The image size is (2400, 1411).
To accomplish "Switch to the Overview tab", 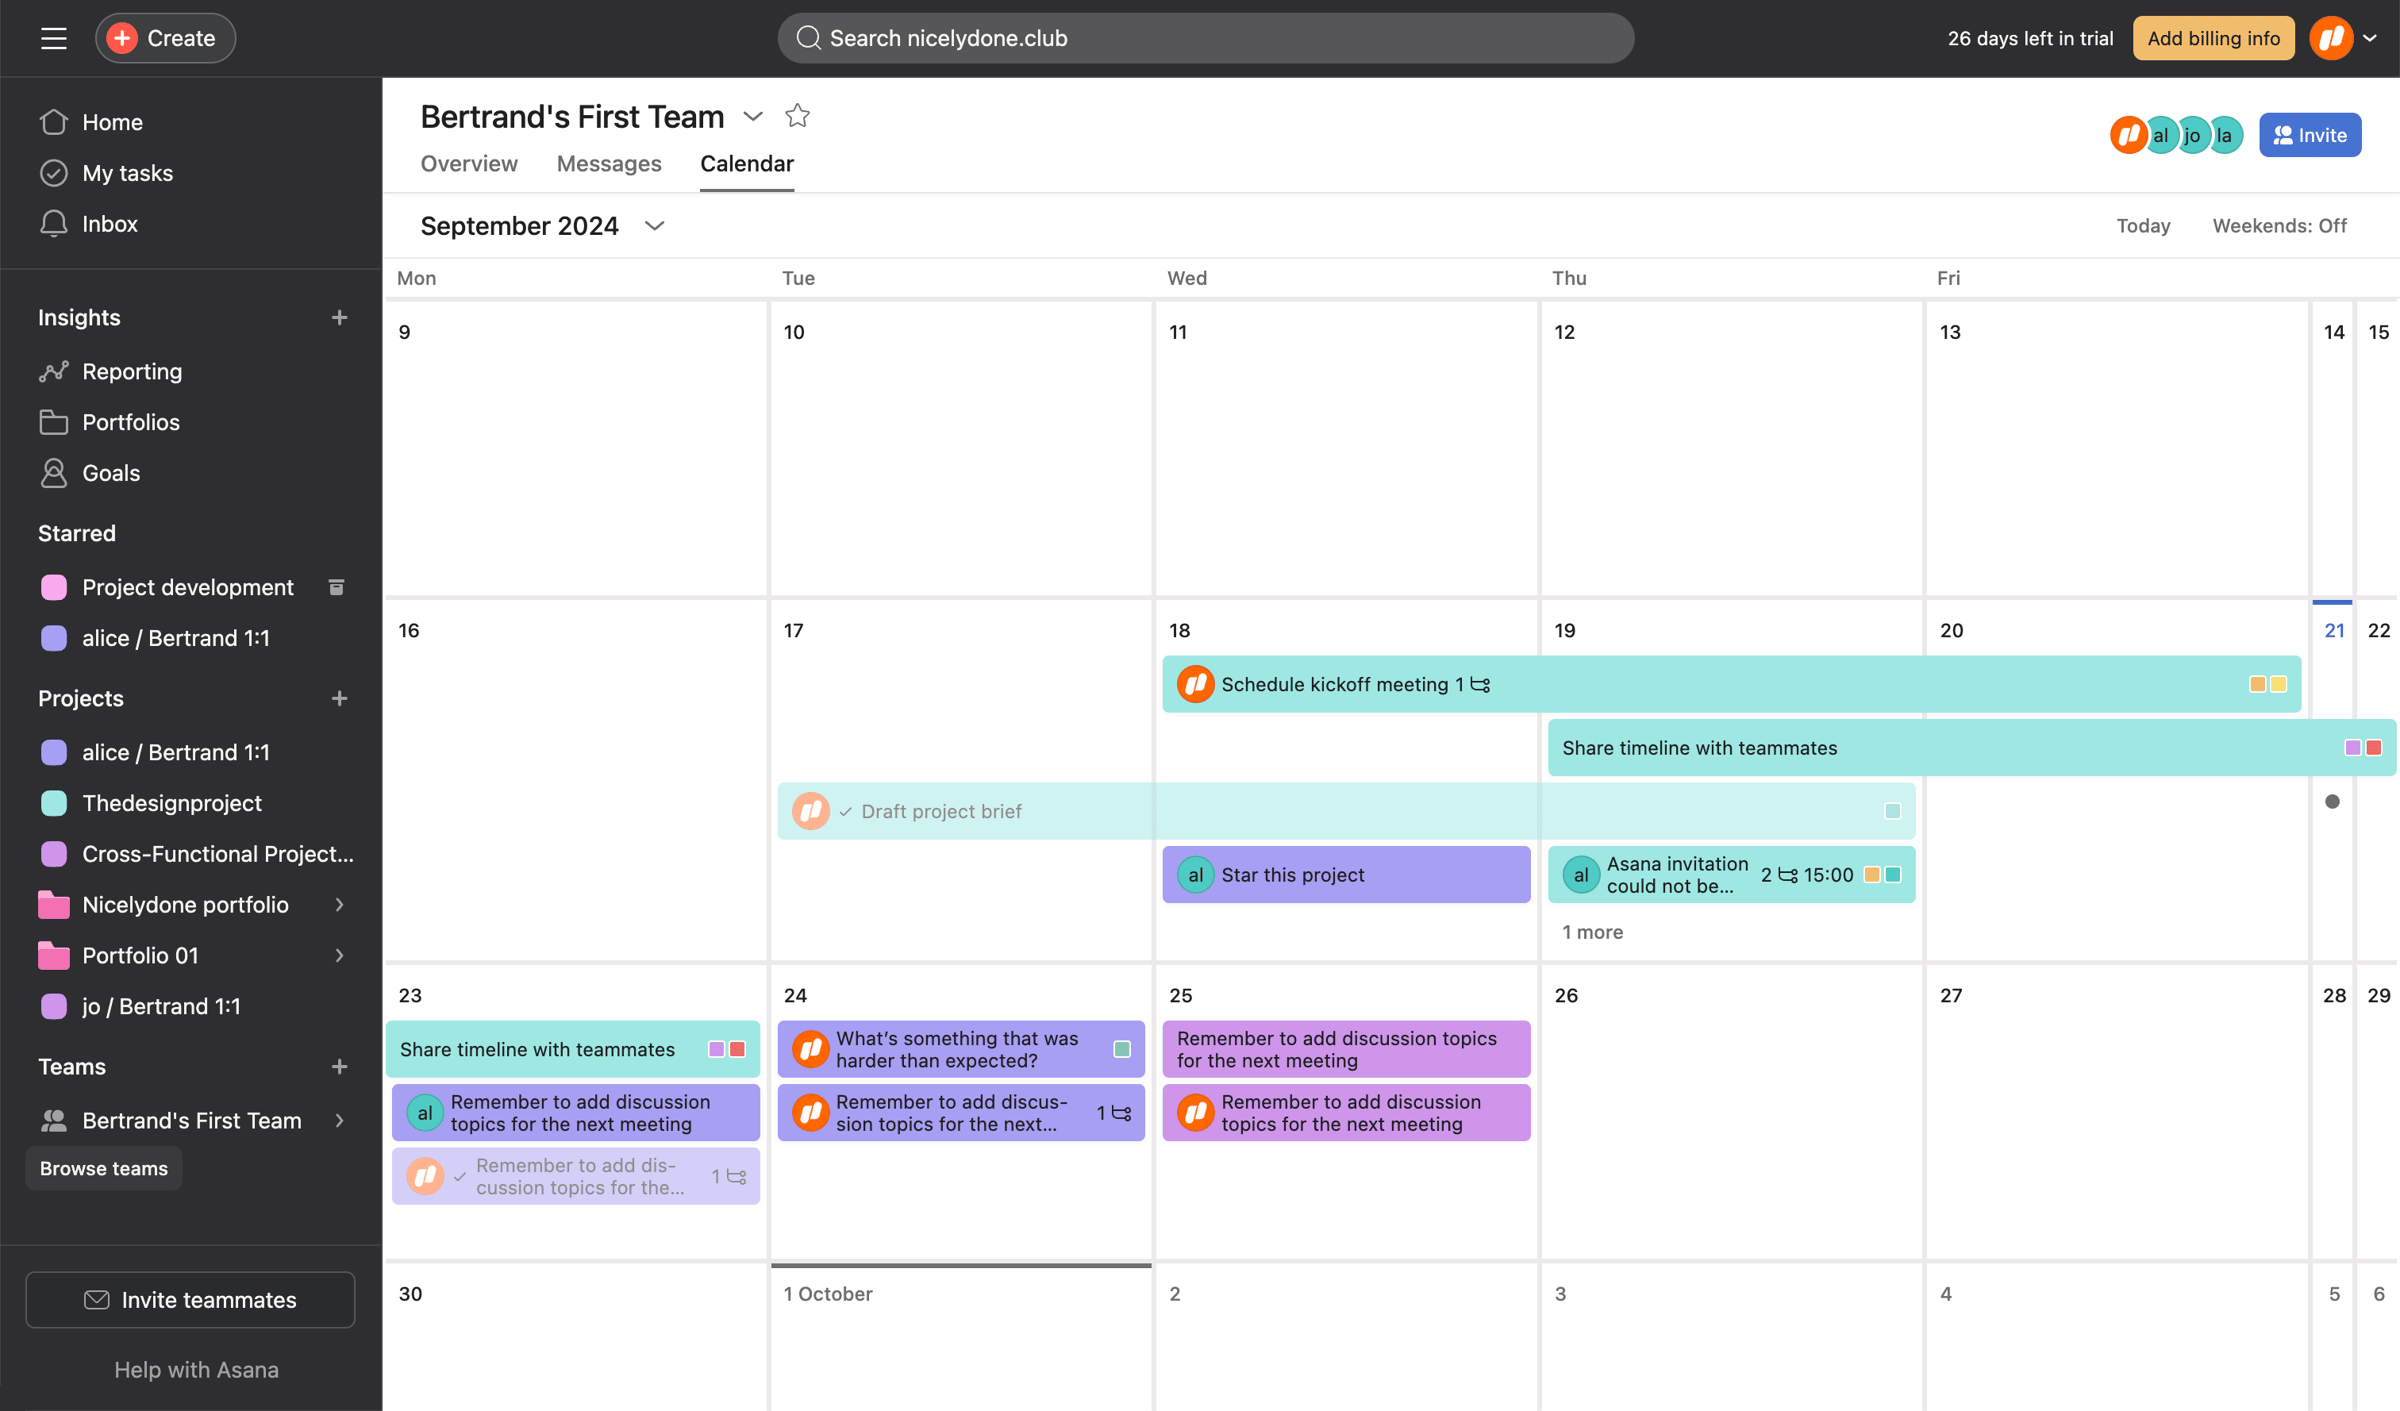I will pyautogui.click(x=469, y=163).
